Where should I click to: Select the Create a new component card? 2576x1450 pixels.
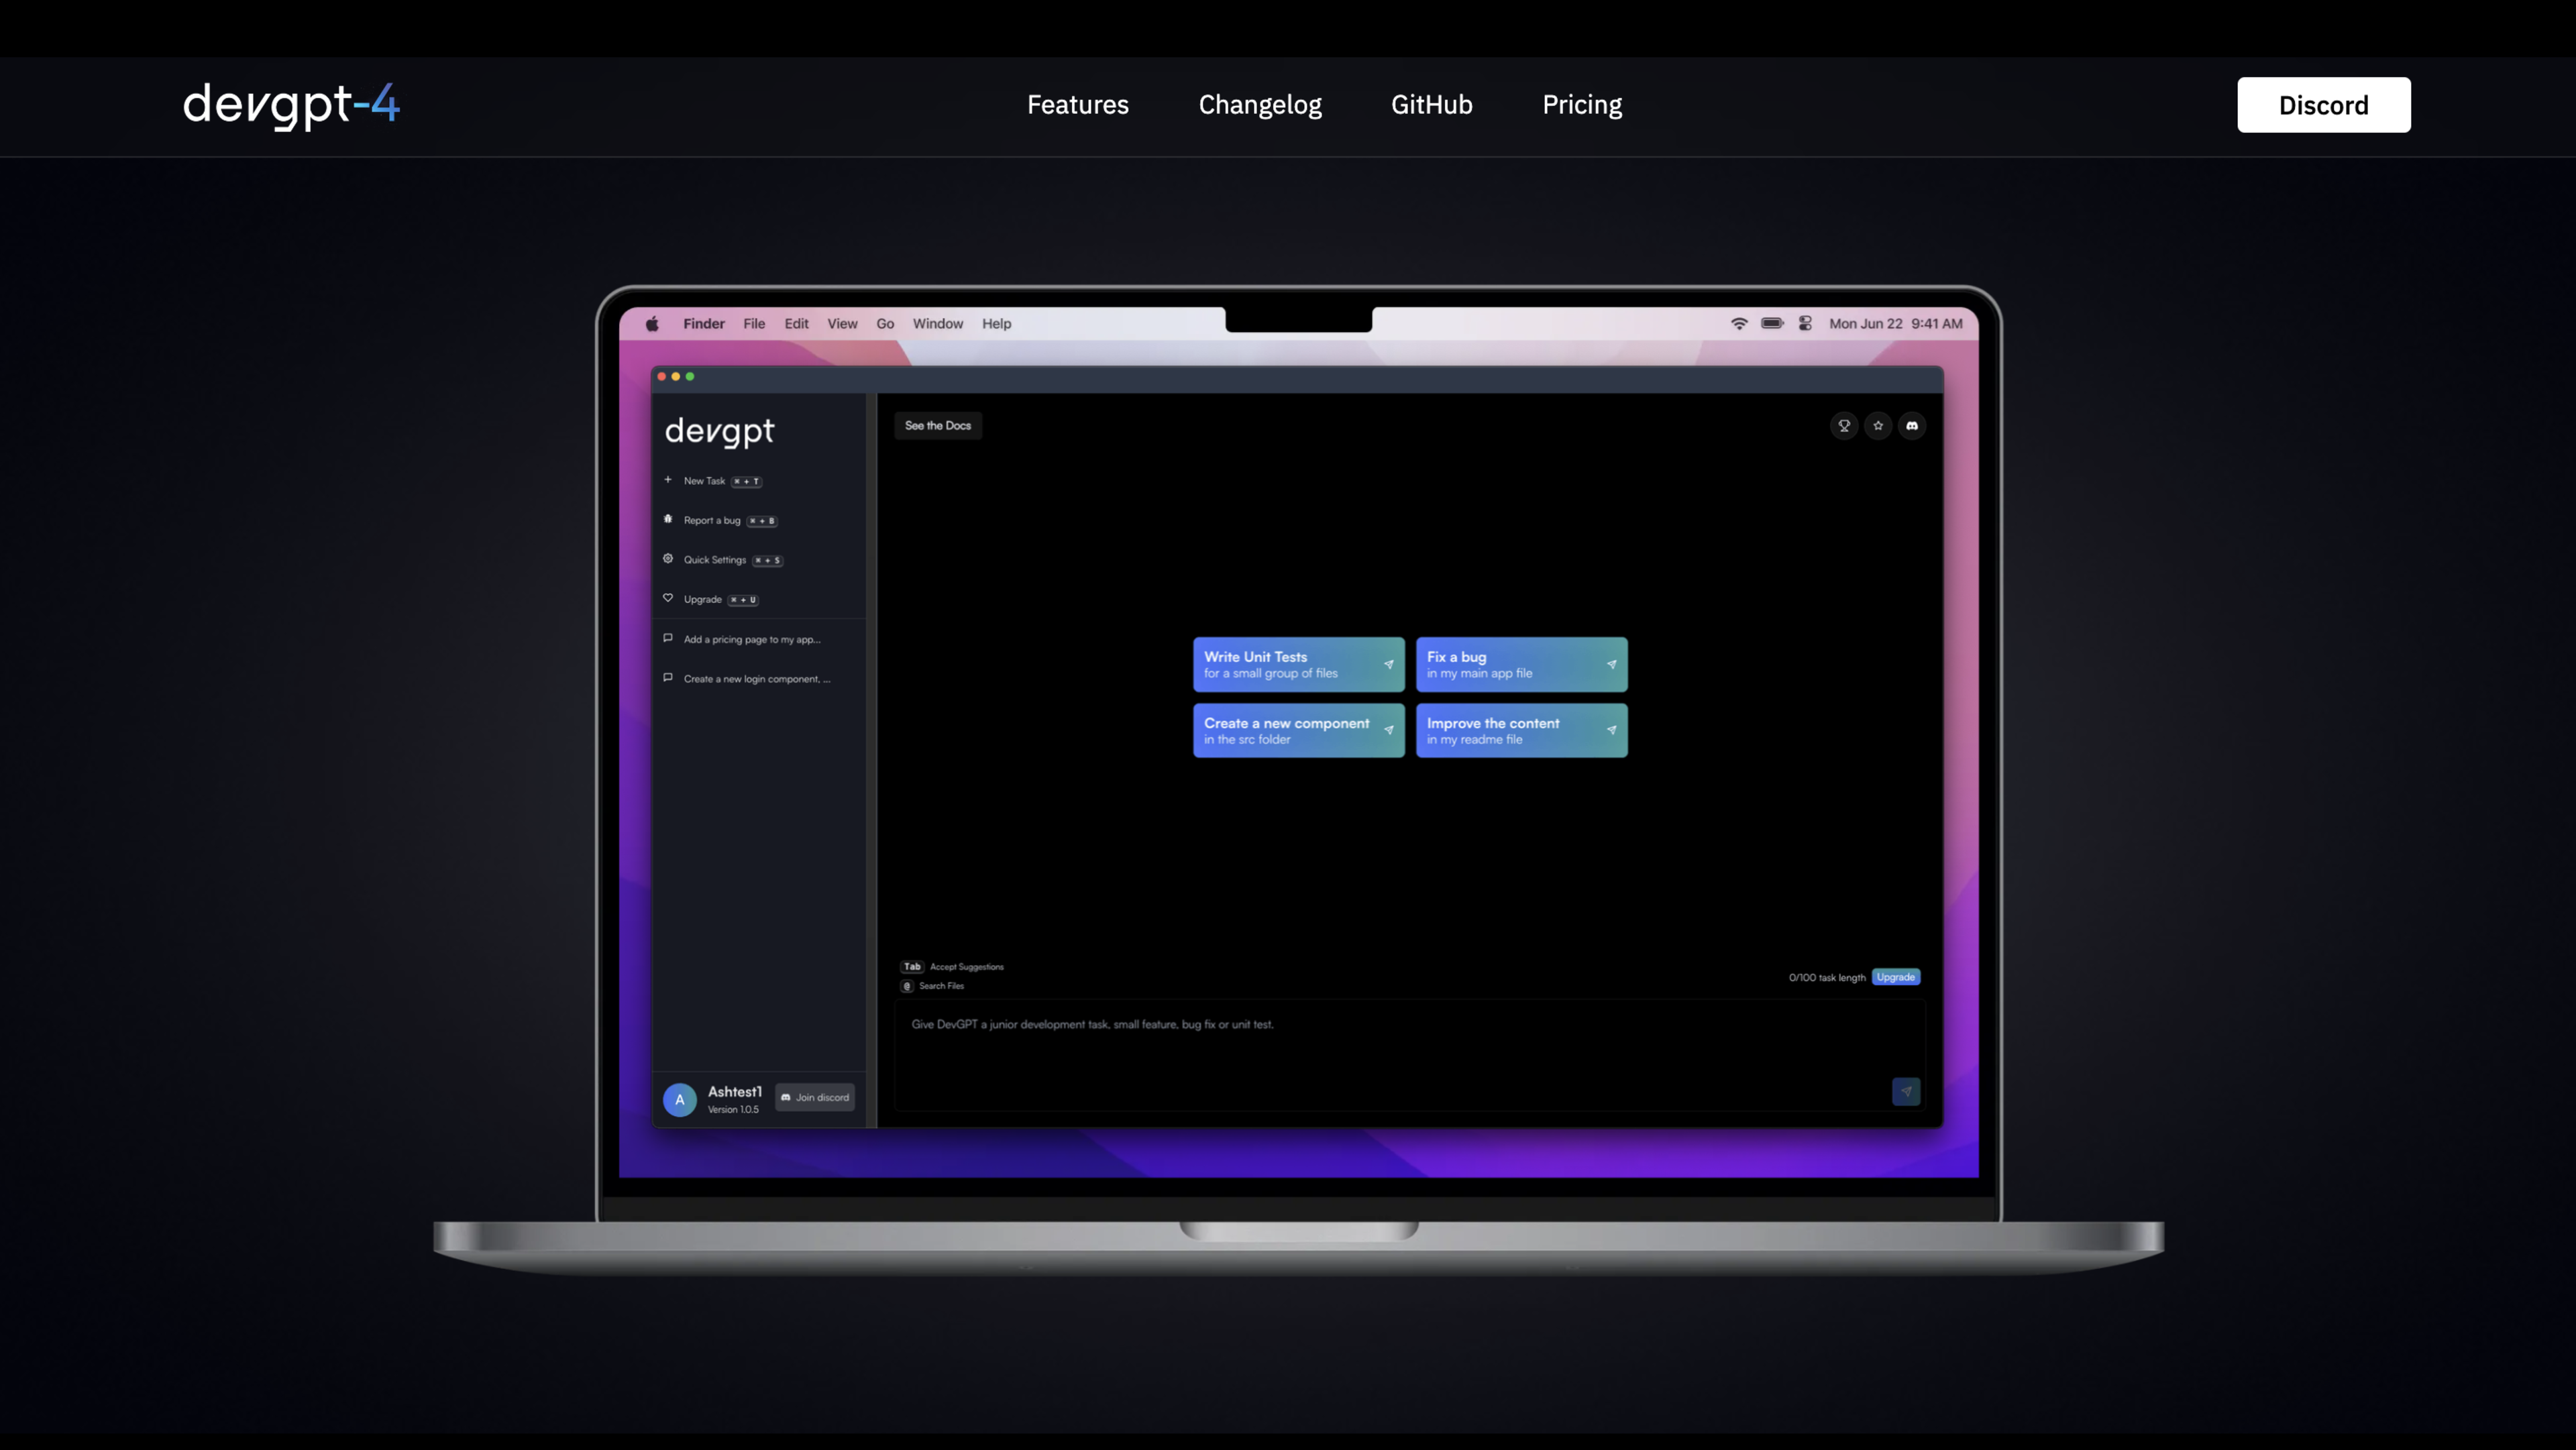coord(1298,730)
